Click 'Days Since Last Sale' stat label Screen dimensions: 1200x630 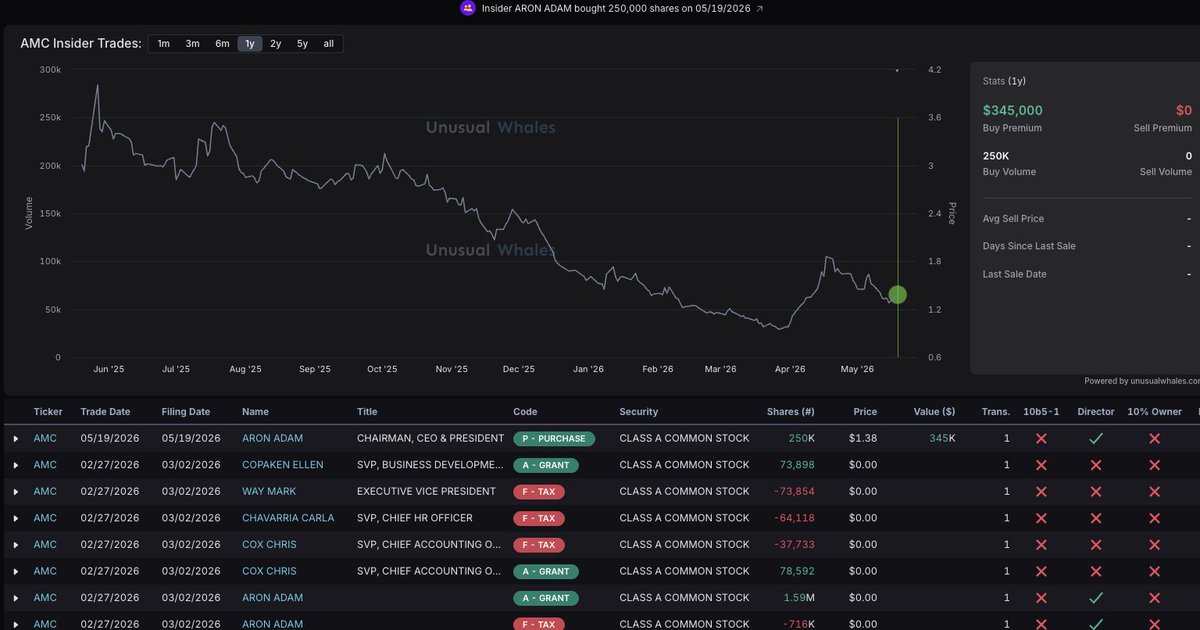[1029, 246]
